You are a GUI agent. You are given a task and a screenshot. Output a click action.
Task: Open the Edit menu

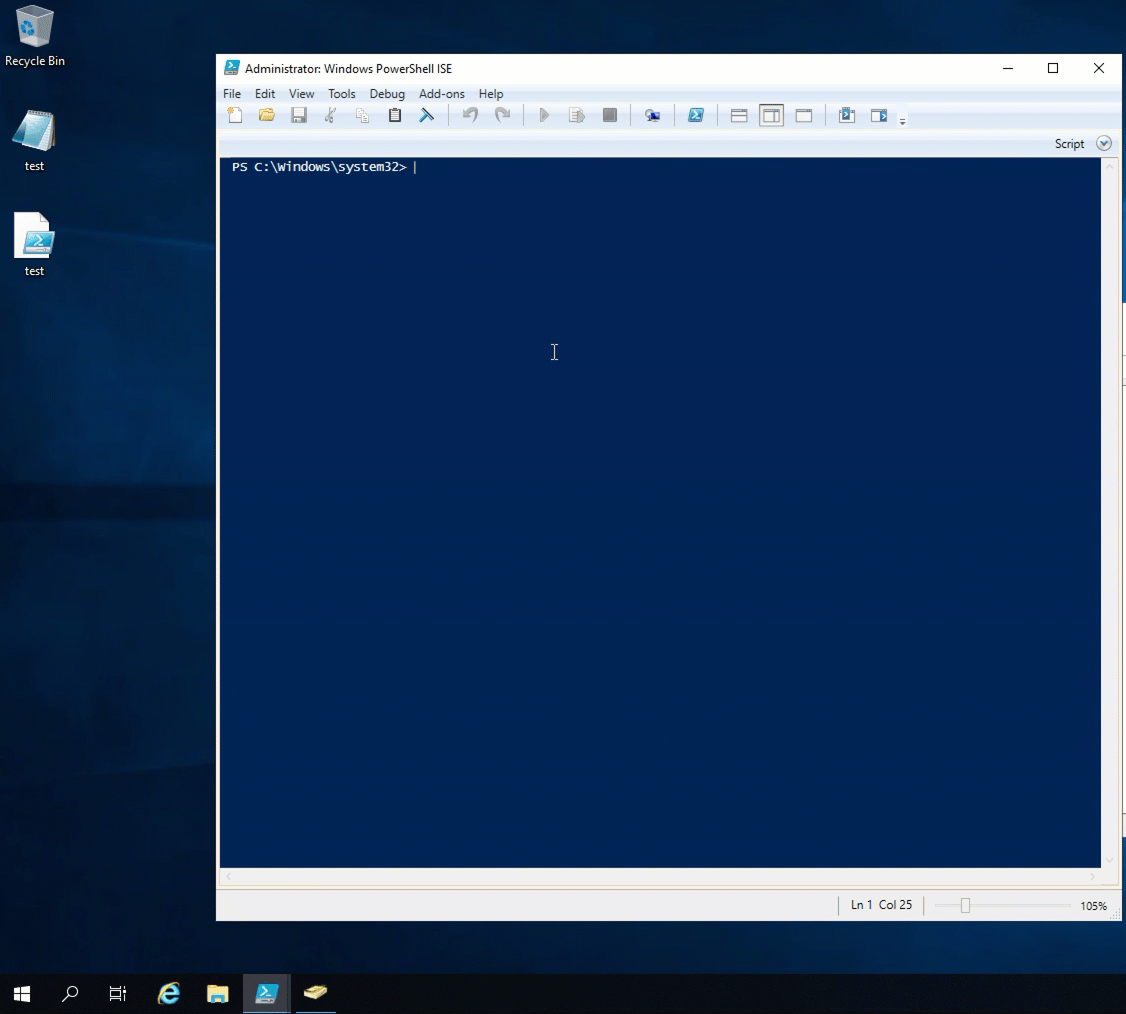tap(265, 93)
